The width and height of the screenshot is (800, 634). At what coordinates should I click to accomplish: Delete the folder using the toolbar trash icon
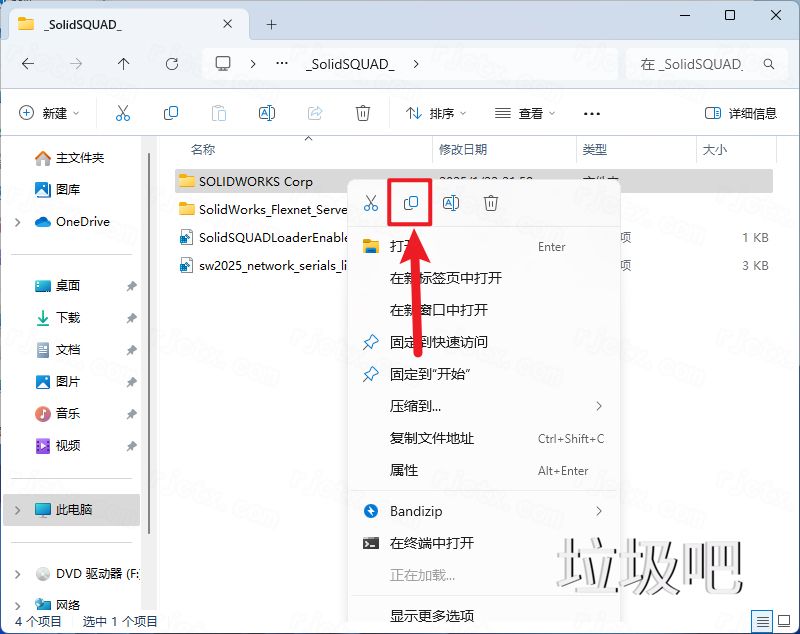click(362, 112)
